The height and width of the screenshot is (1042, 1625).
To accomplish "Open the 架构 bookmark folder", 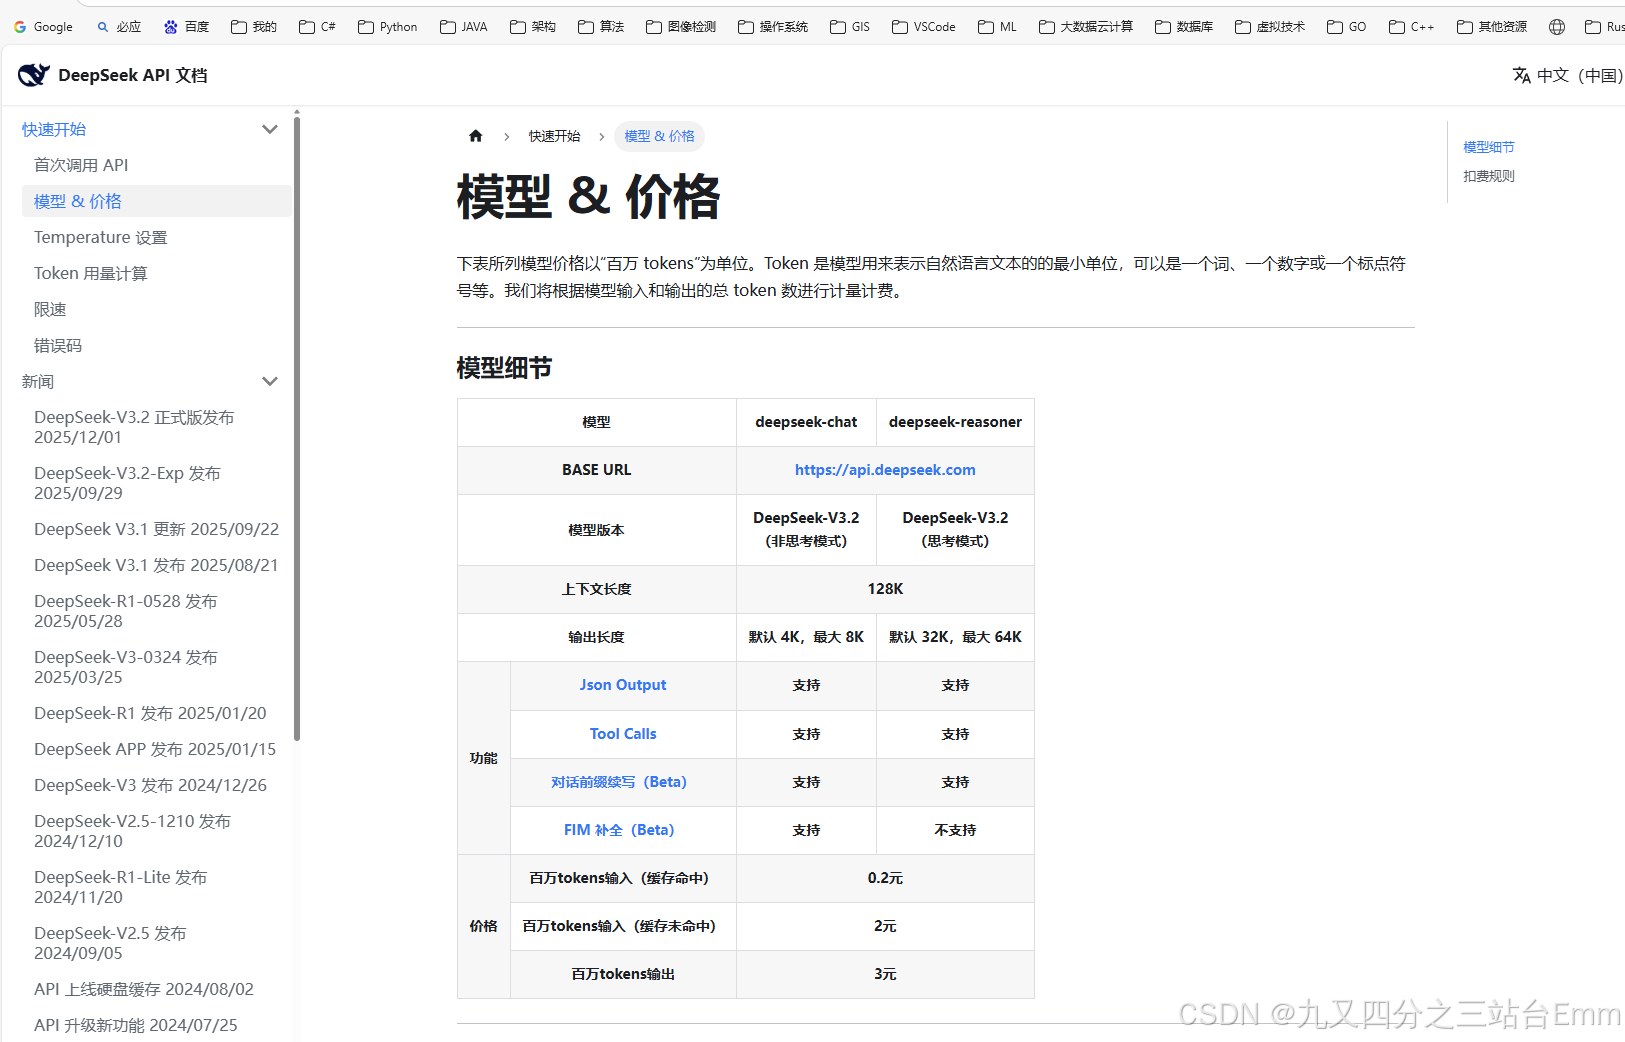I will coord(533,27).
